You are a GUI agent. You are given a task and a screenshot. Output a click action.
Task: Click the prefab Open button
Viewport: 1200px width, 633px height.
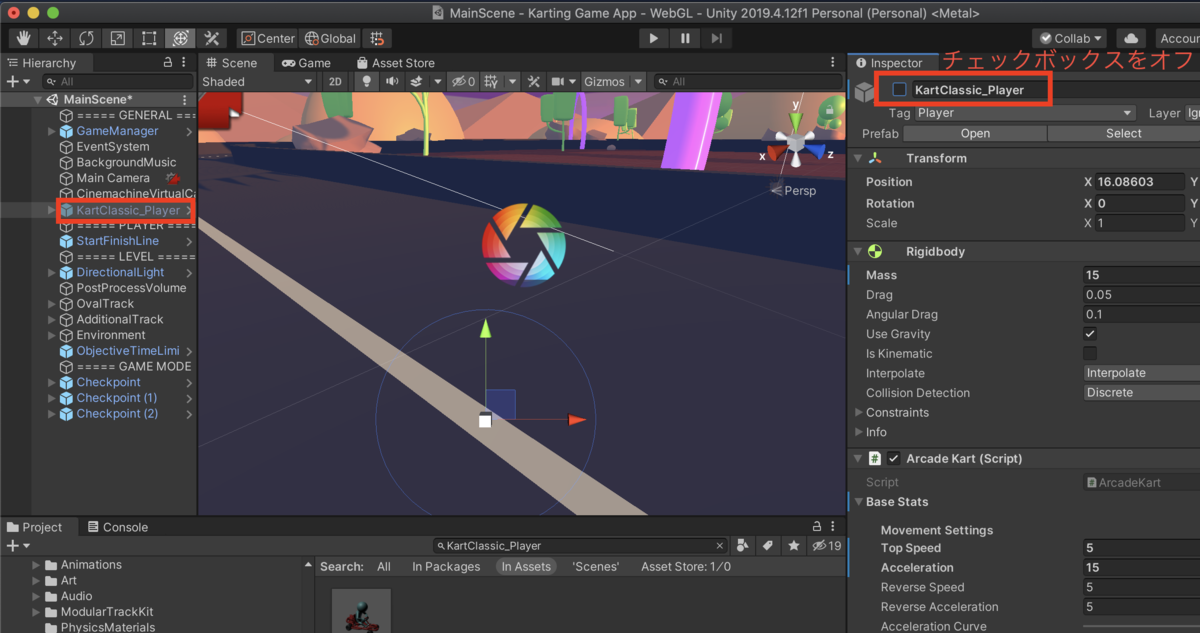975,133
